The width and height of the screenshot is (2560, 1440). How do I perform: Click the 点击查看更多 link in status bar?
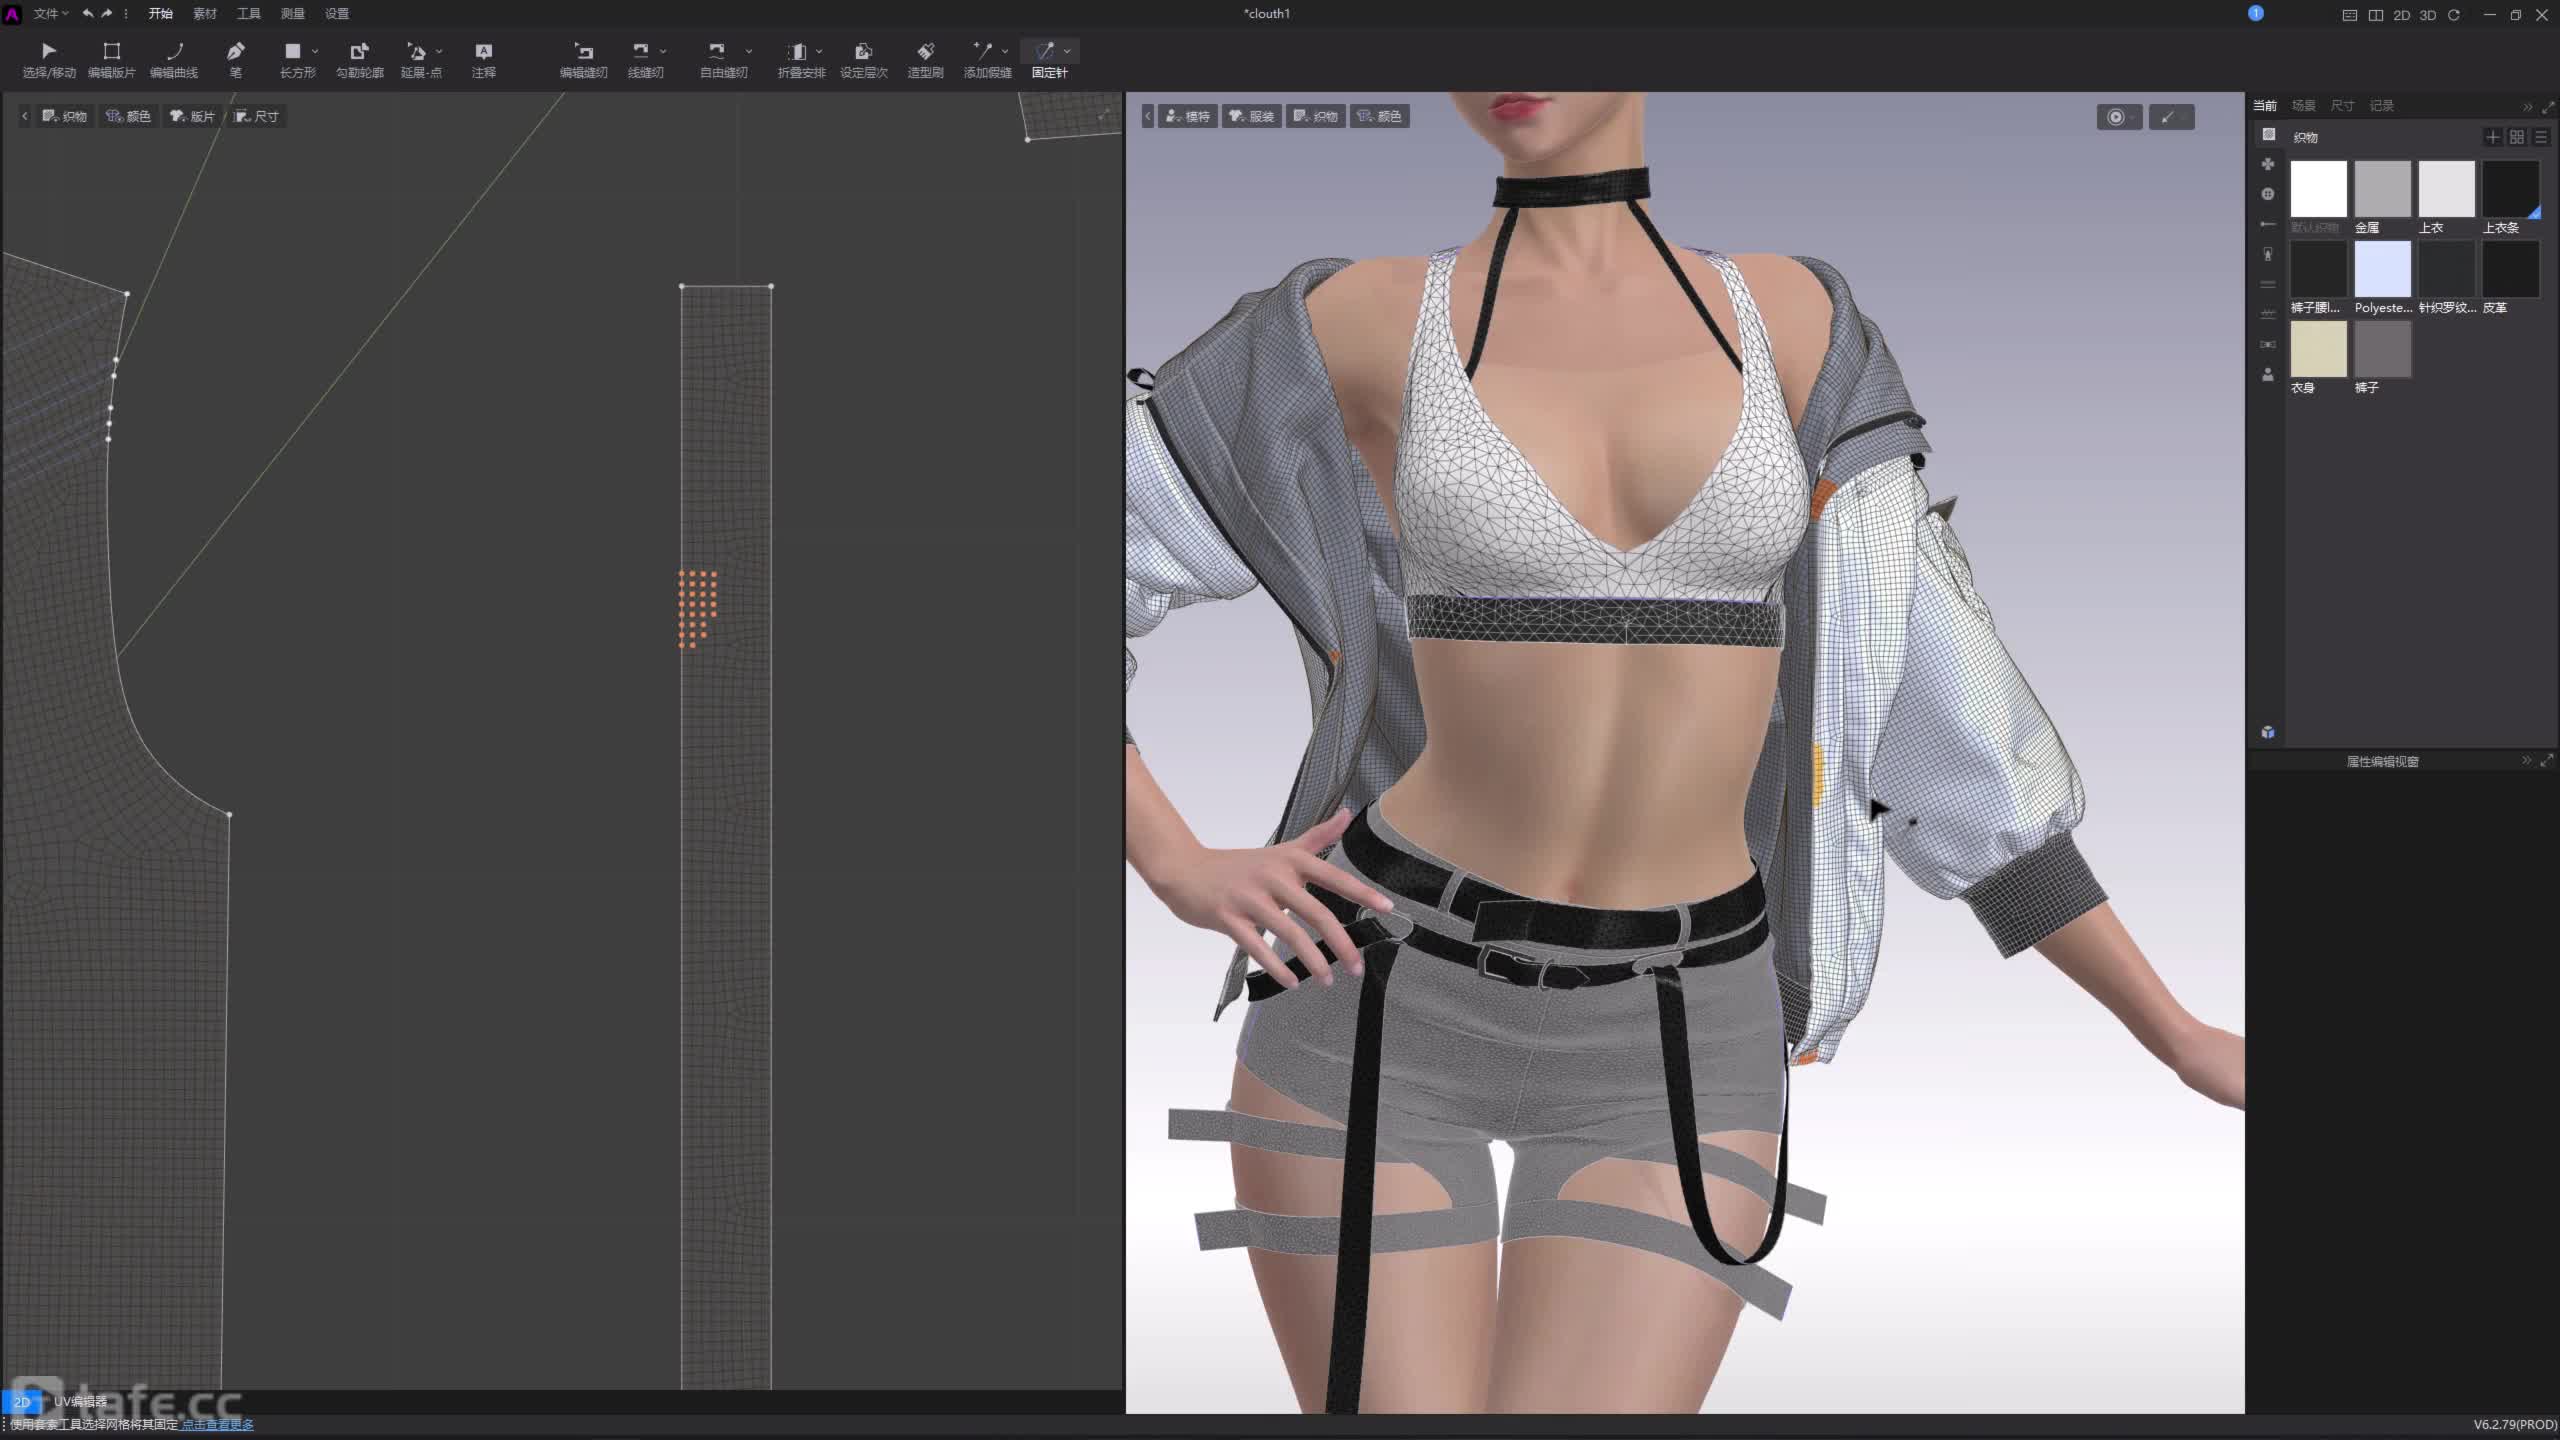pos(218,1424)
